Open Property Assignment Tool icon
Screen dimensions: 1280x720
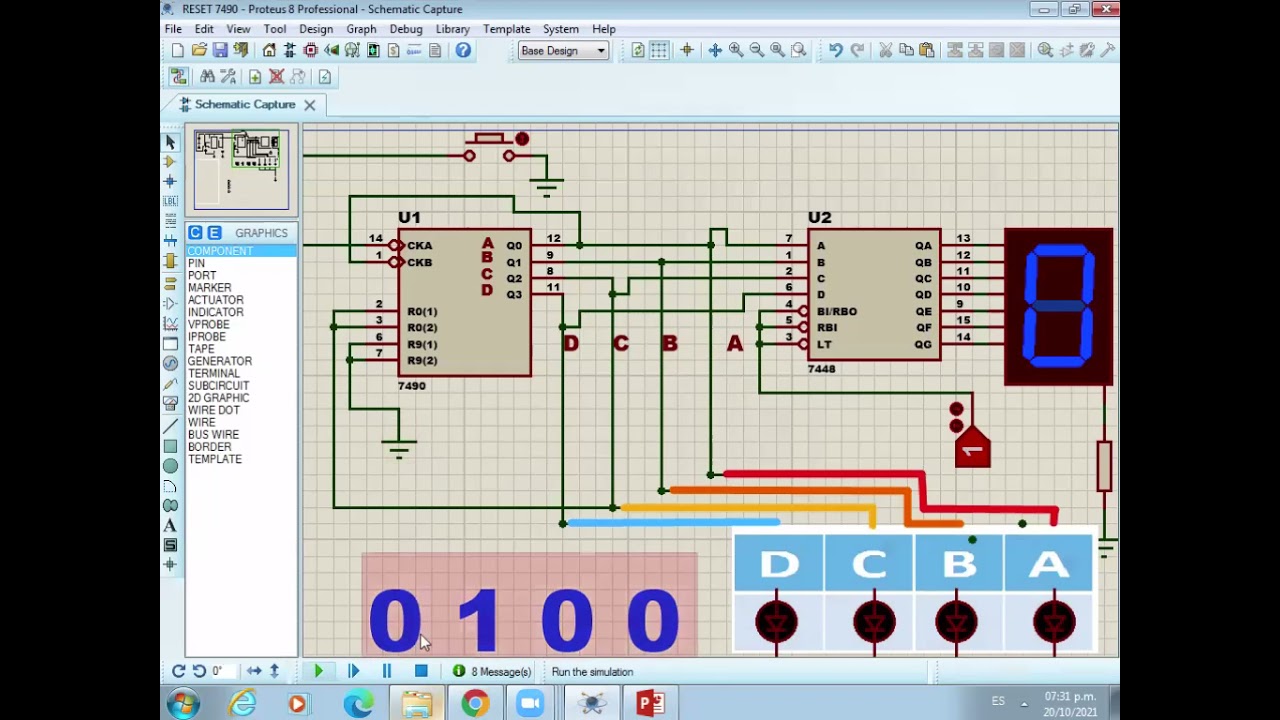tap(228, 77)
